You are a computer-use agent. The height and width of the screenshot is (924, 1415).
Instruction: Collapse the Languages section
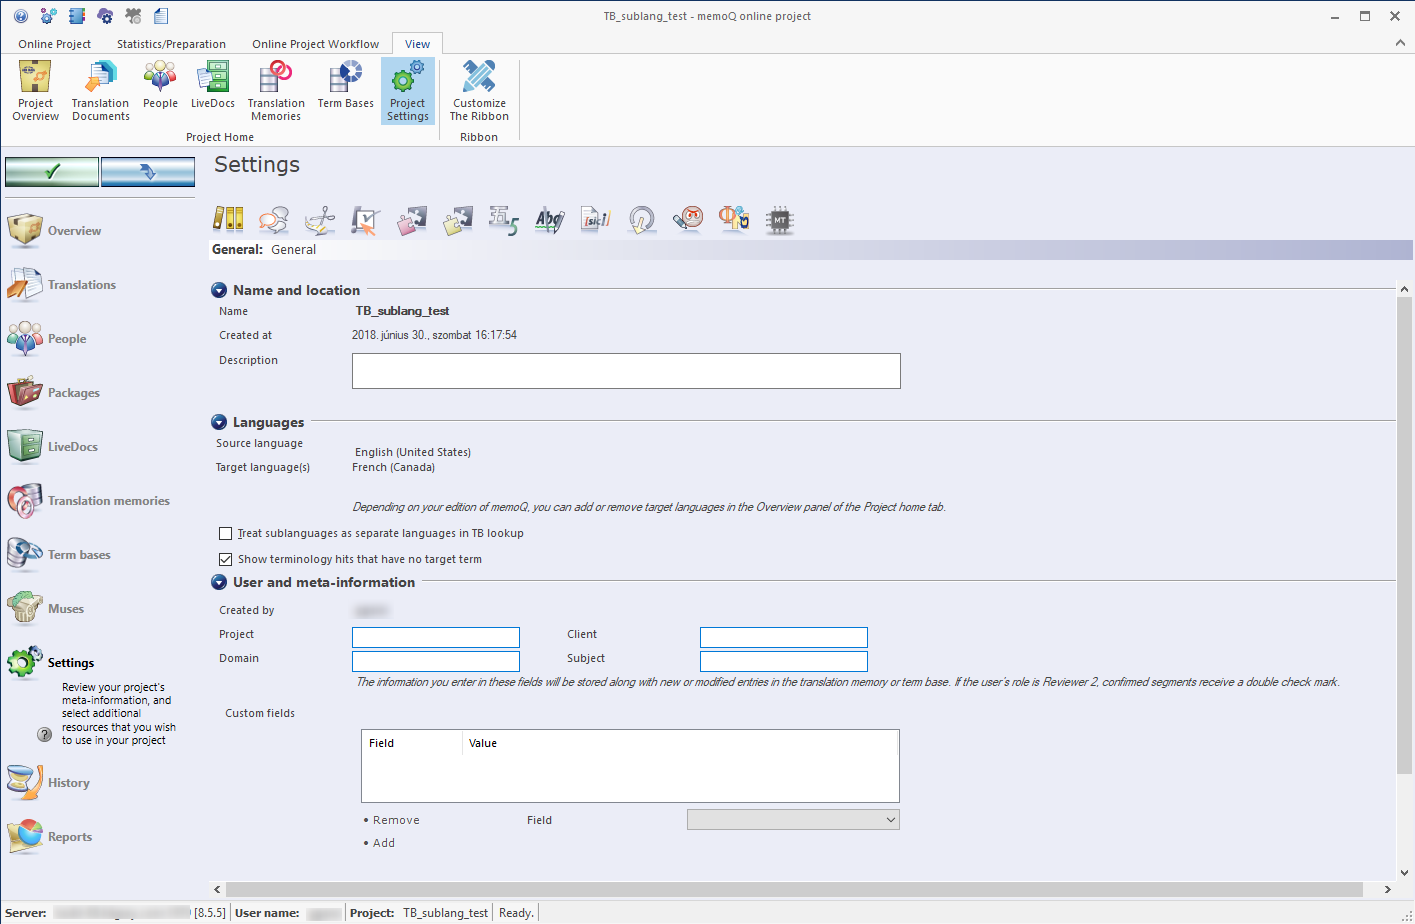pos(218,421)
